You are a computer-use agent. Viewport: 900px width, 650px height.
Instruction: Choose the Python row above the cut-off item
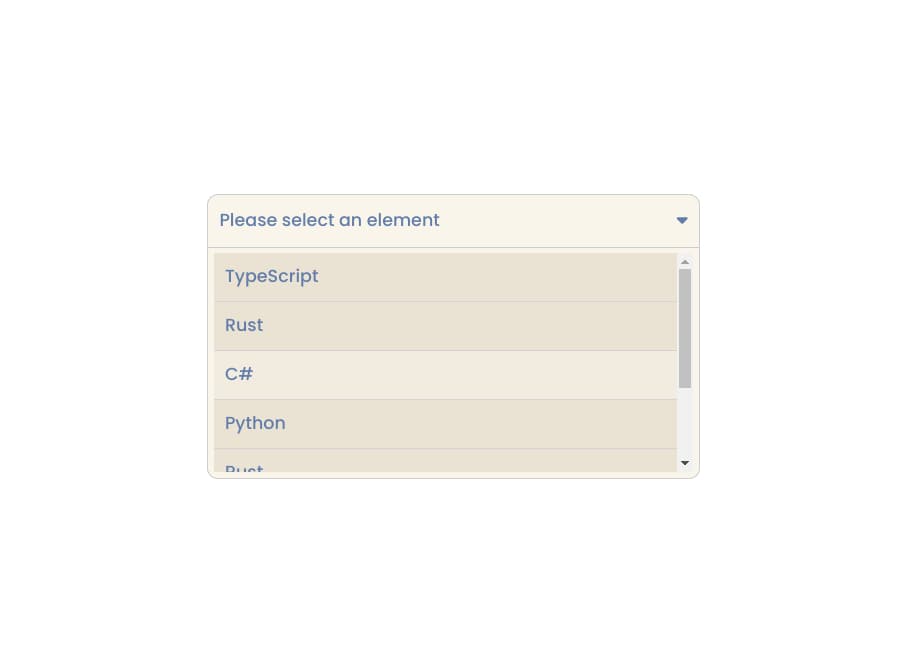[445, 424]
